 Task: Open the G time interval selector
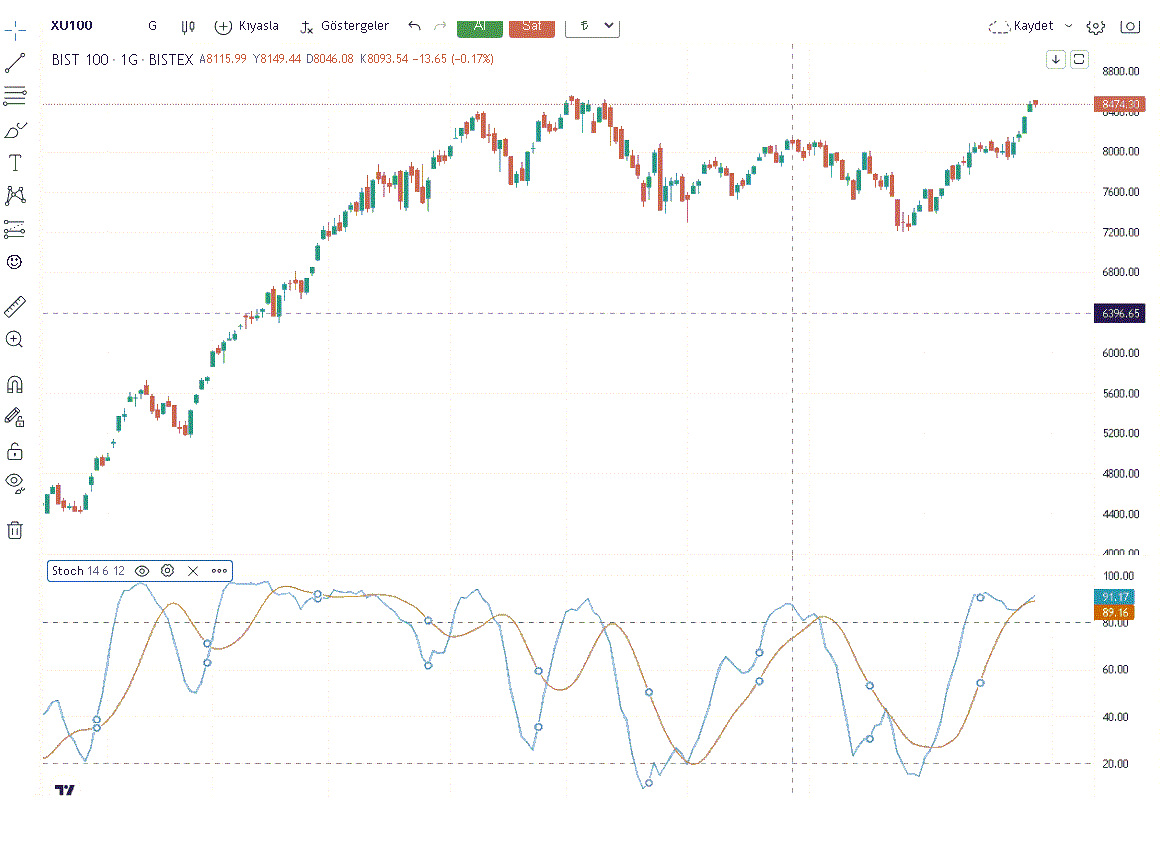click(152, 26)
